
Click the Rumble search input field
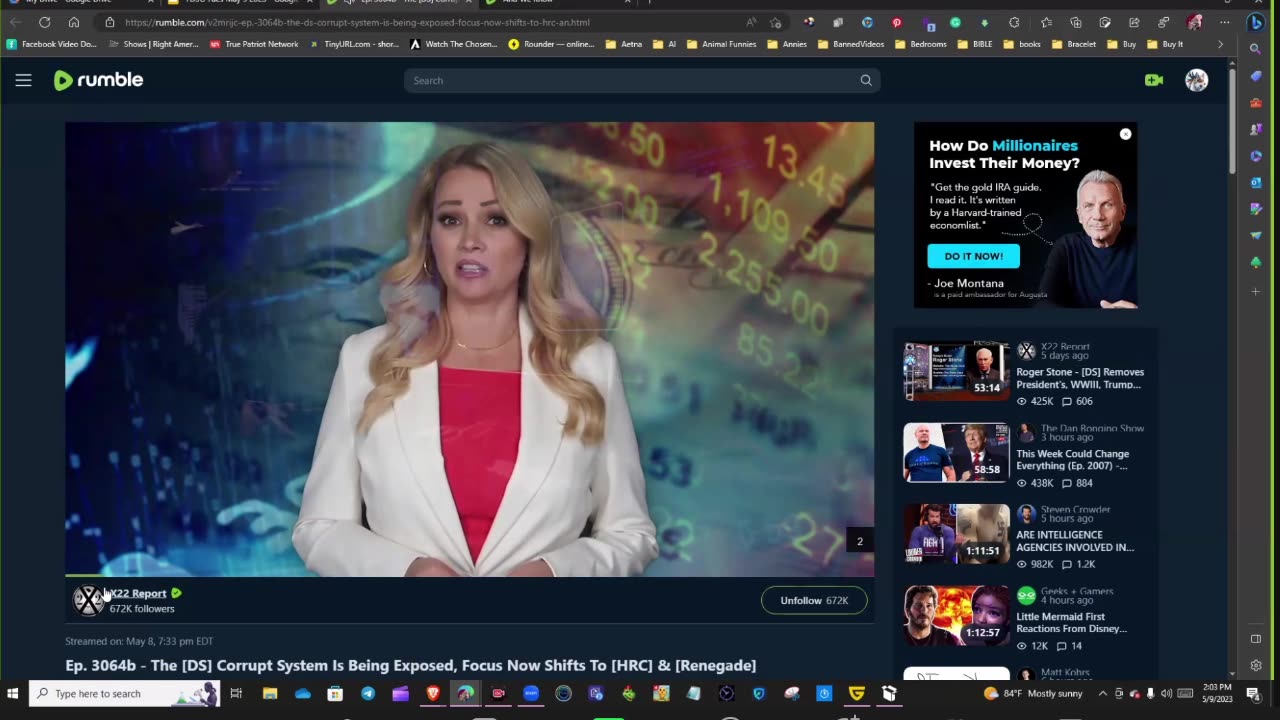click(x=630, y=80)
